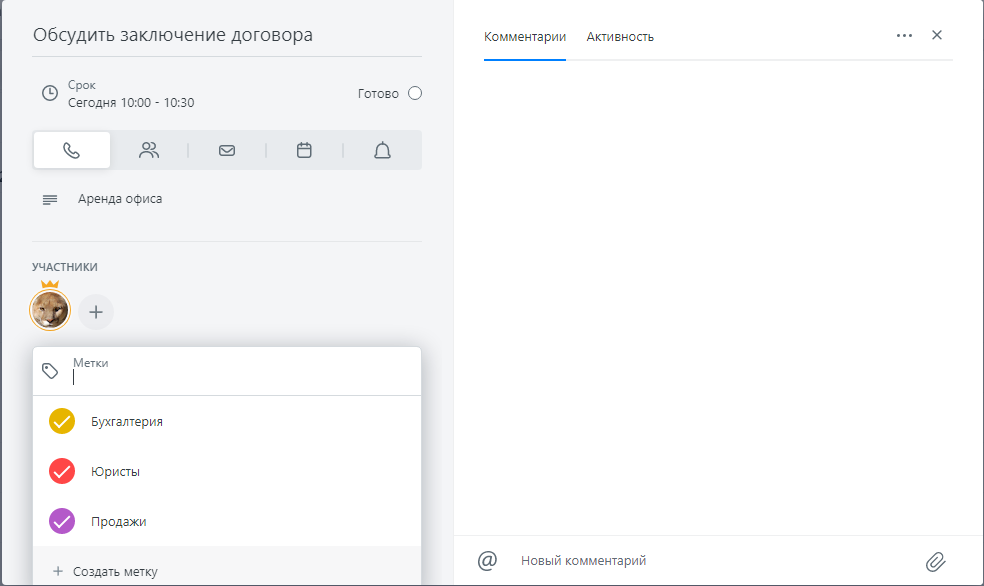The image size is (984, 586).
Task: Click the Аренда офиса description text
Action: click(x=120, y=199)
